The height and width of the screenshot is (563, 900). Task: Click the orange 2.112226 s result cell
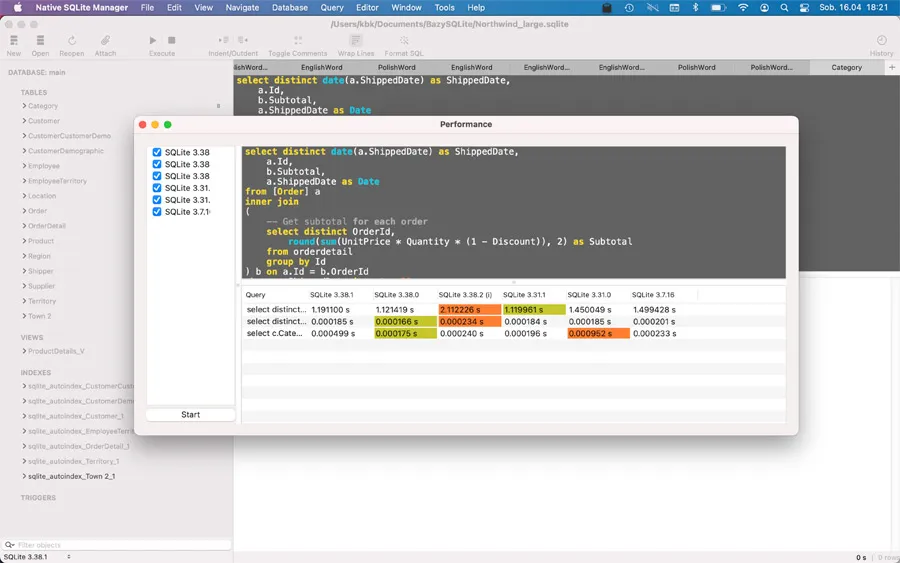click(x=468, y=310)
